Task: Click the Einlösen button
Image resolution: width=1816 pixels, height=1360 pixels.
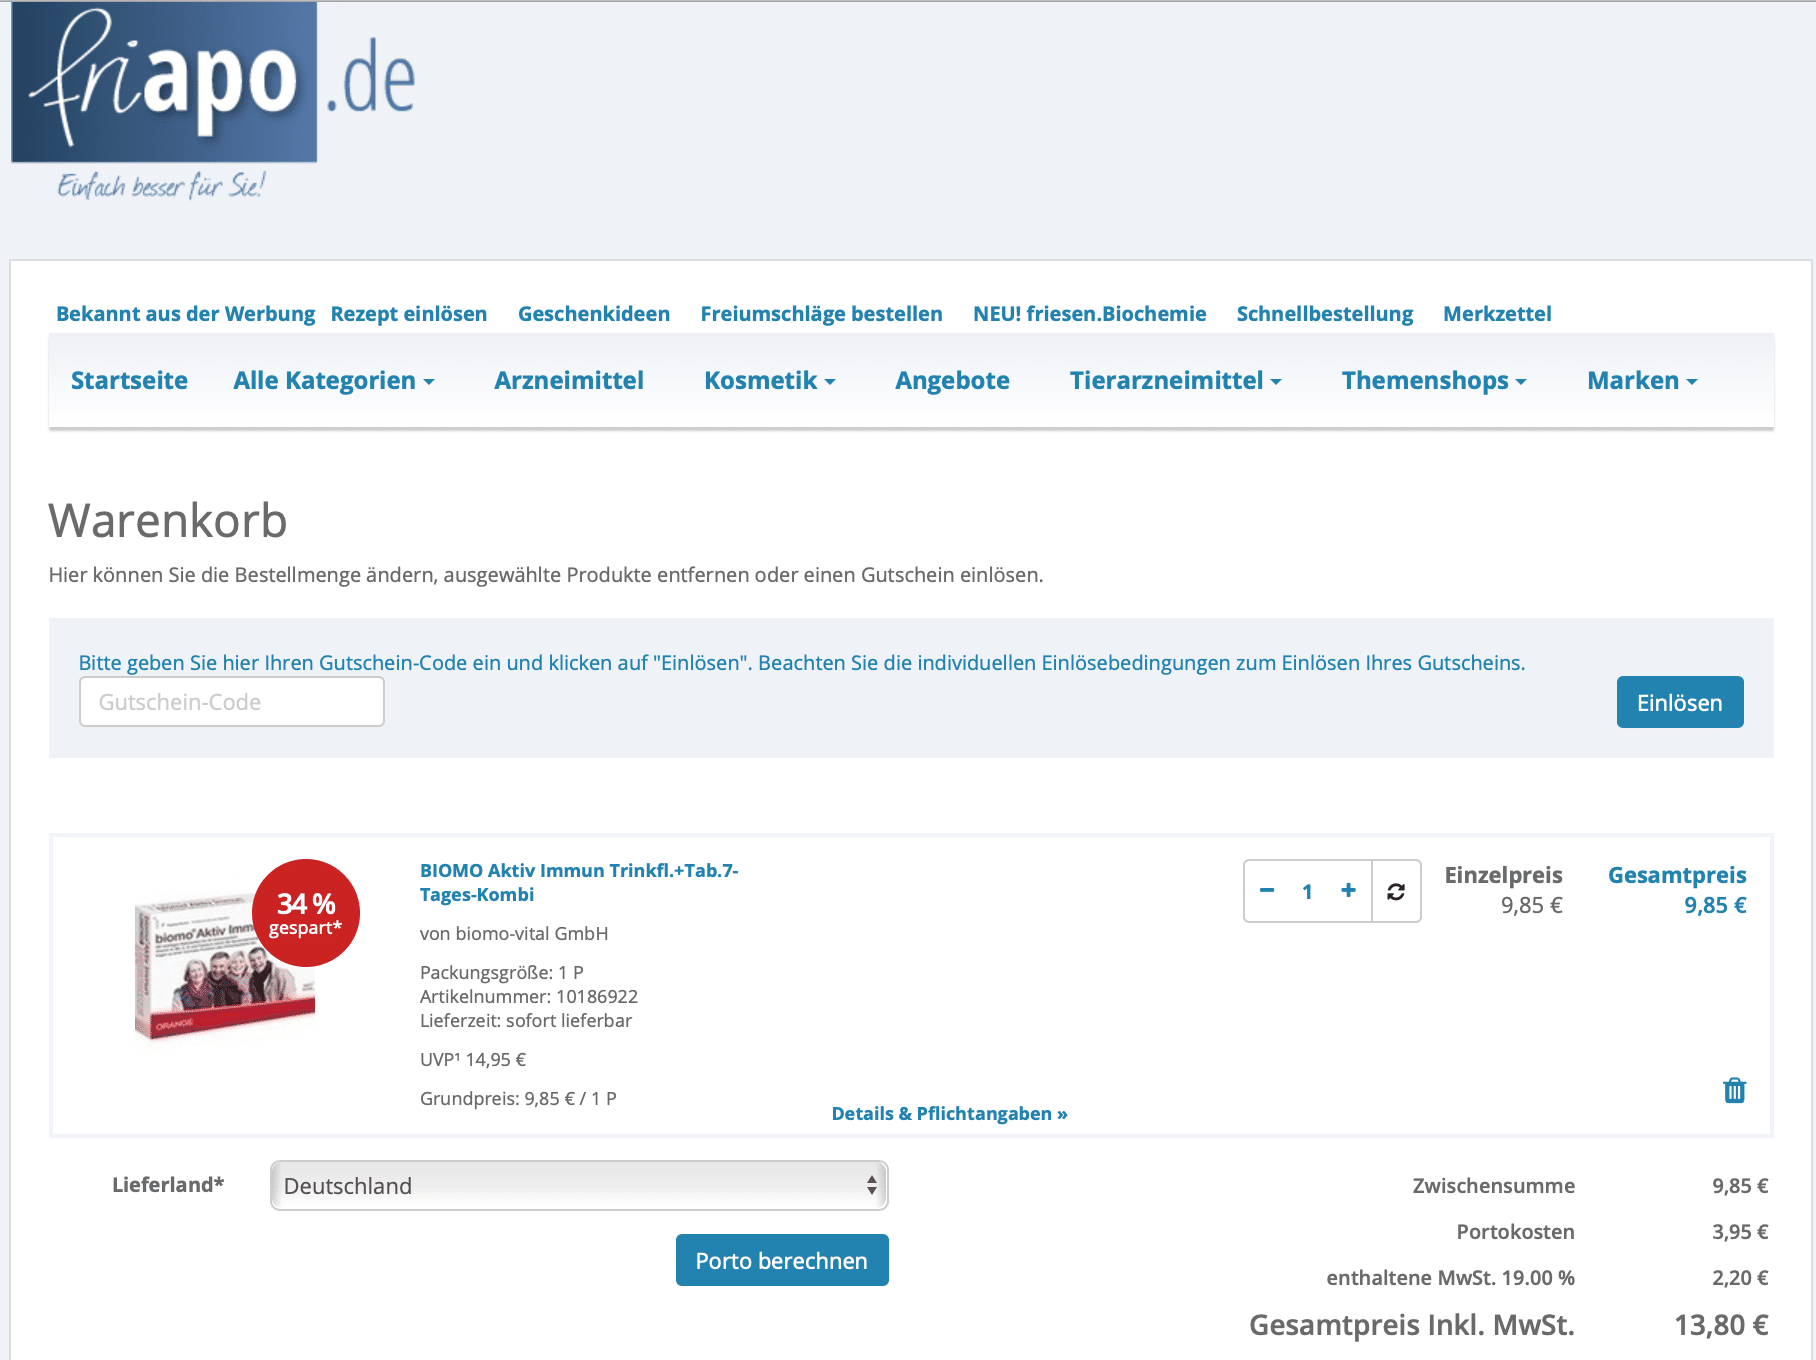Action: point(1680,702)
